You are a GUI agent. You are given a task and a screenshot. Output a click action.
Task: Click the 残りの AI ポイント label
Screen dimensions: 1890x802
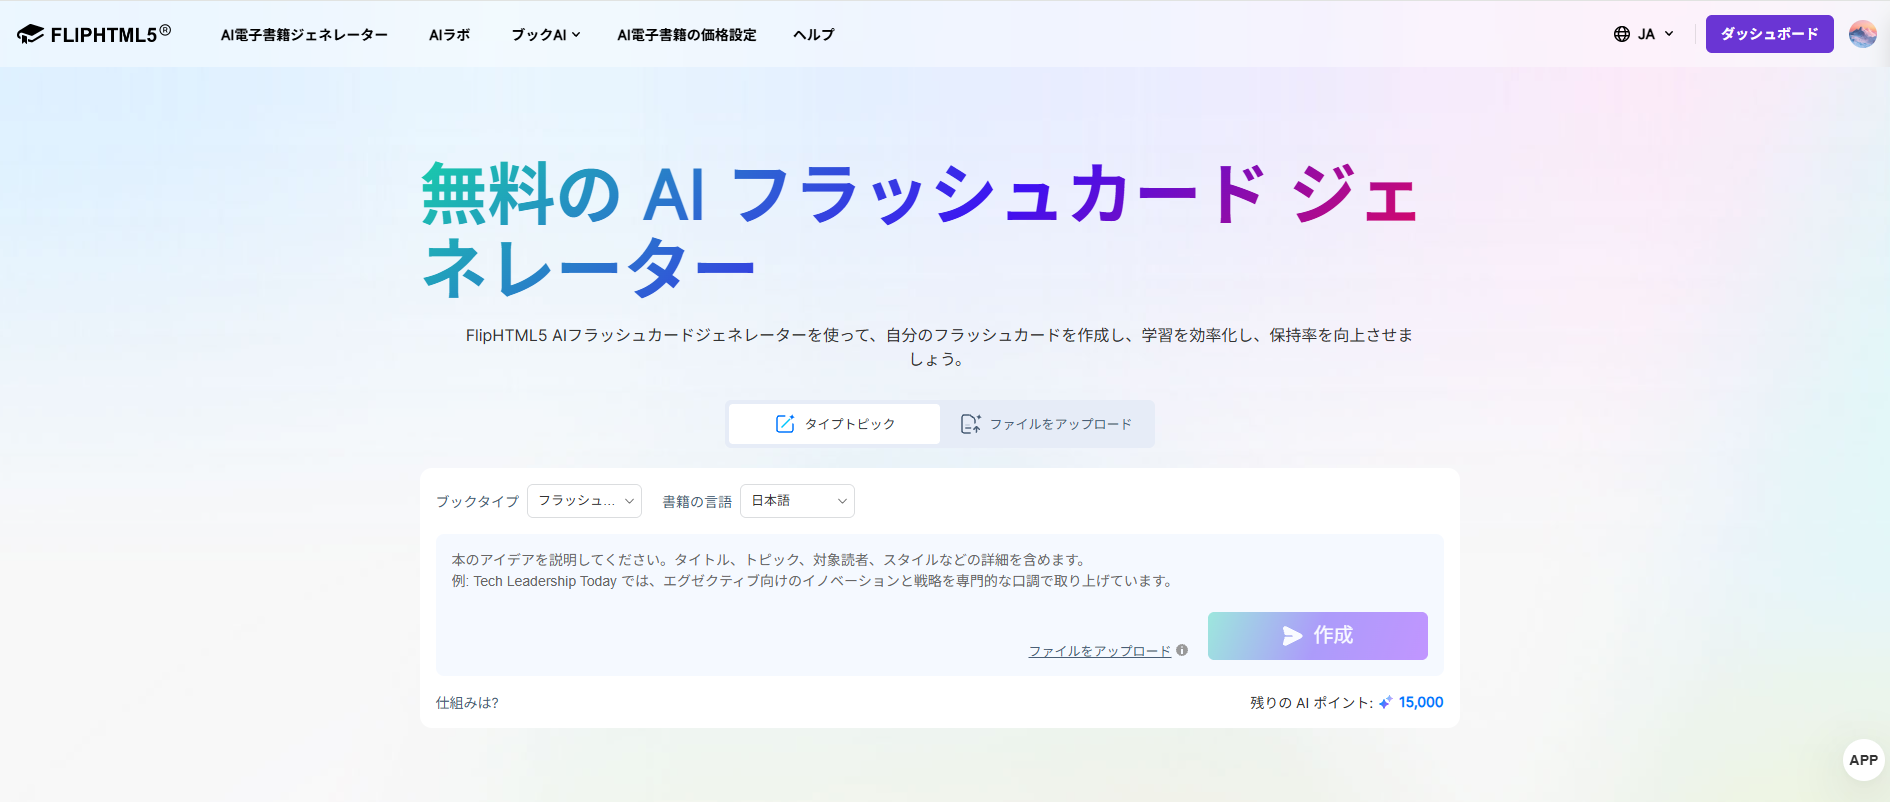[x=1311, y=703]
